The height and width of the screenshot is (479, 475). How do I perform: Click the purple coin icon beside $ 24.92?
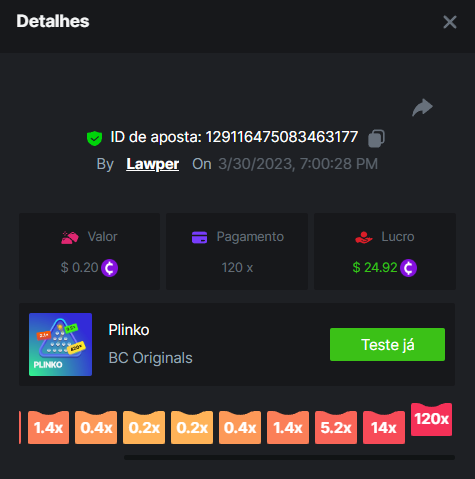click(x=408, y=268)
